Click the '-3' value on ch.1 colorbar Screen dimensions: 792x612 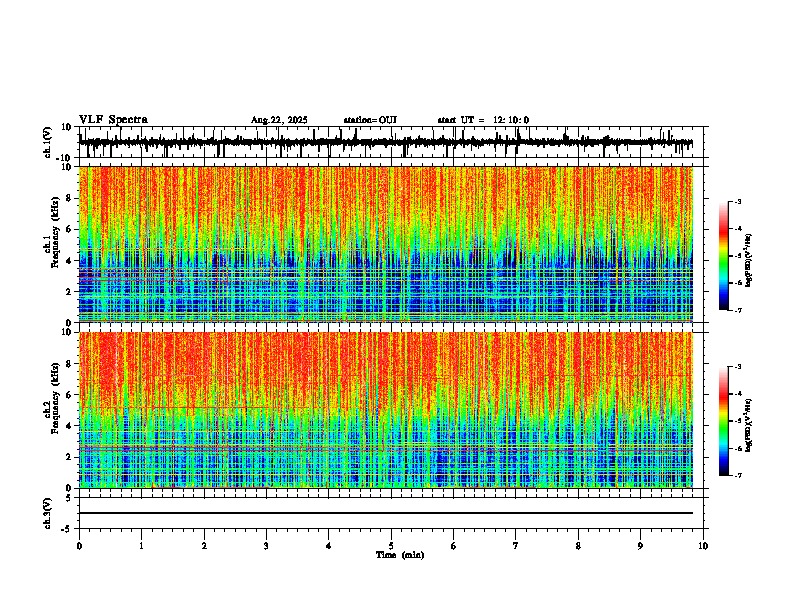(x=738, y=202)
